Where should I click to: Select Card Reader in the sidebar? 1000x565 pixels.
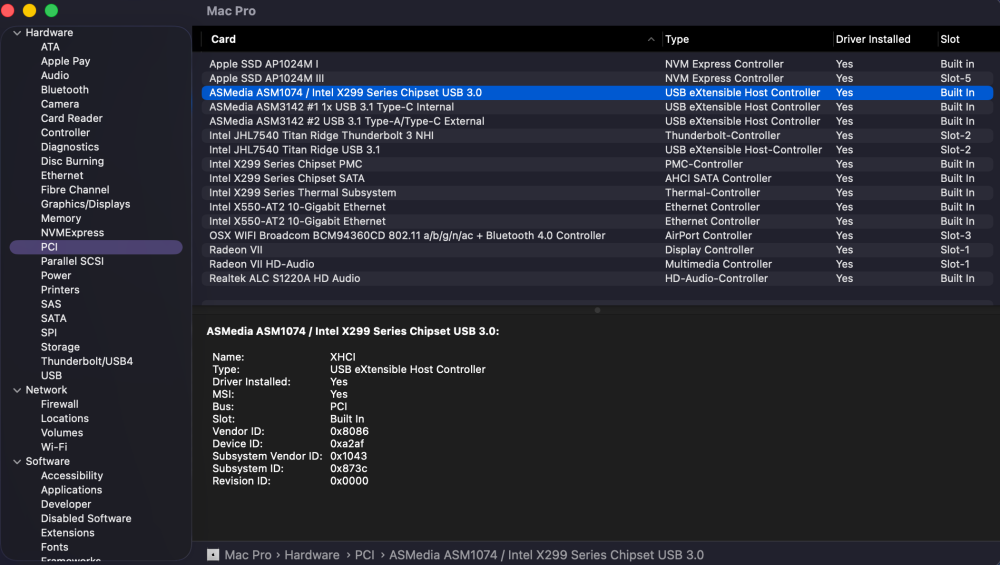point(71,119)
